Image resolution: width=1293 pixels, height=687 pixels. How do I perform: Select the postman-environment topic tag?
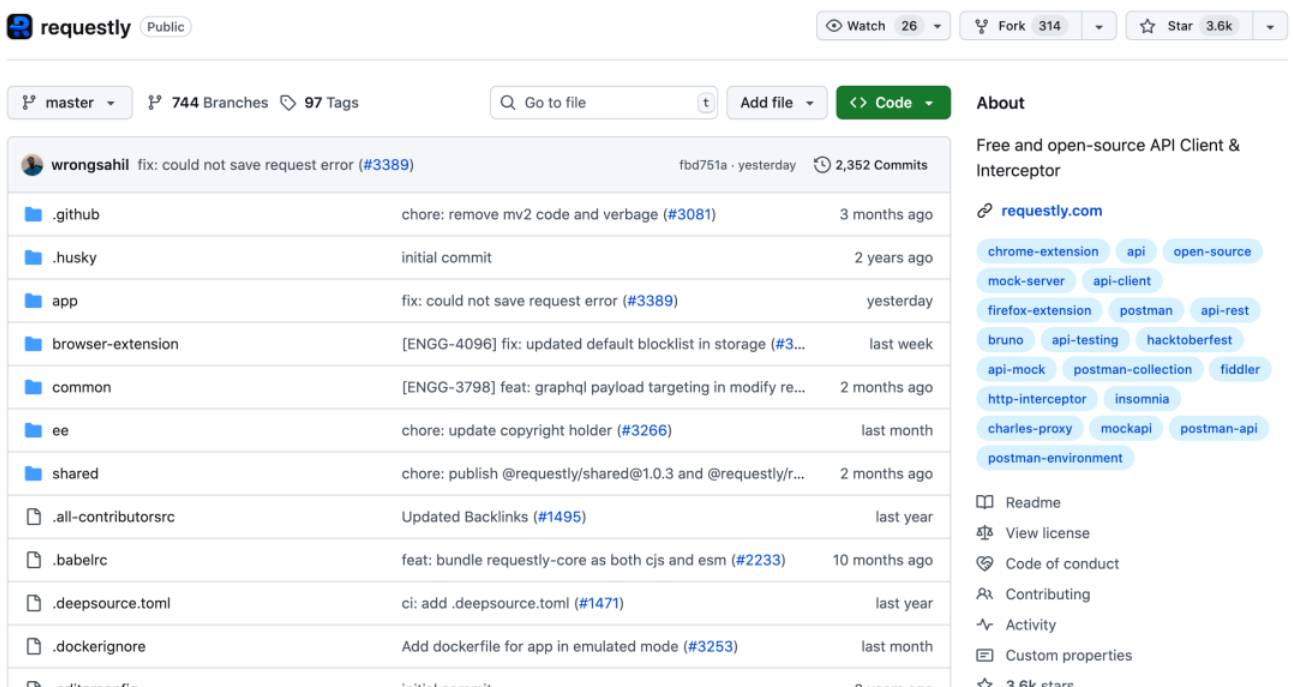tap(1055, 458)
